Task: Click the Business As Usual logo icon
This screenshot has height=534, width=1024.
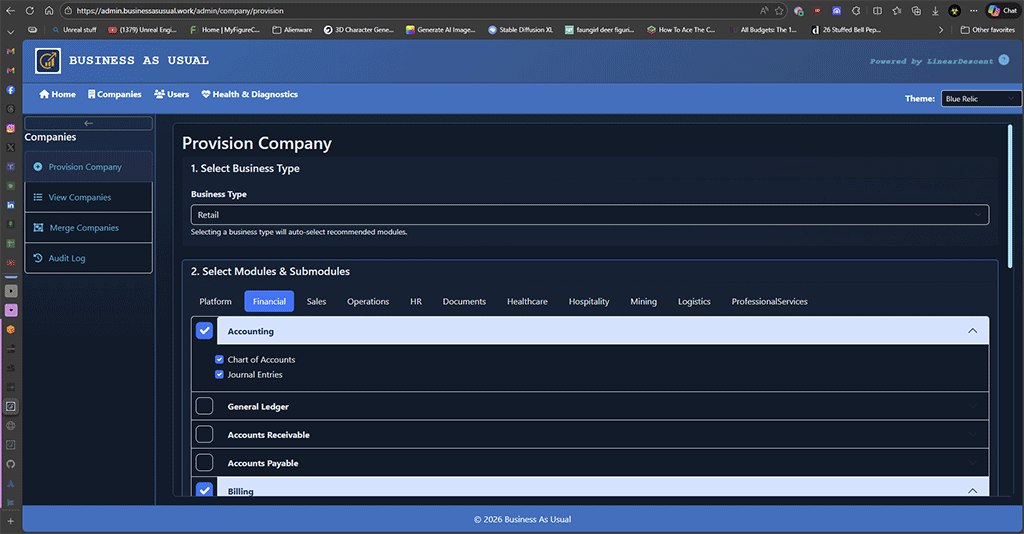Action: [x=47, y=61]
